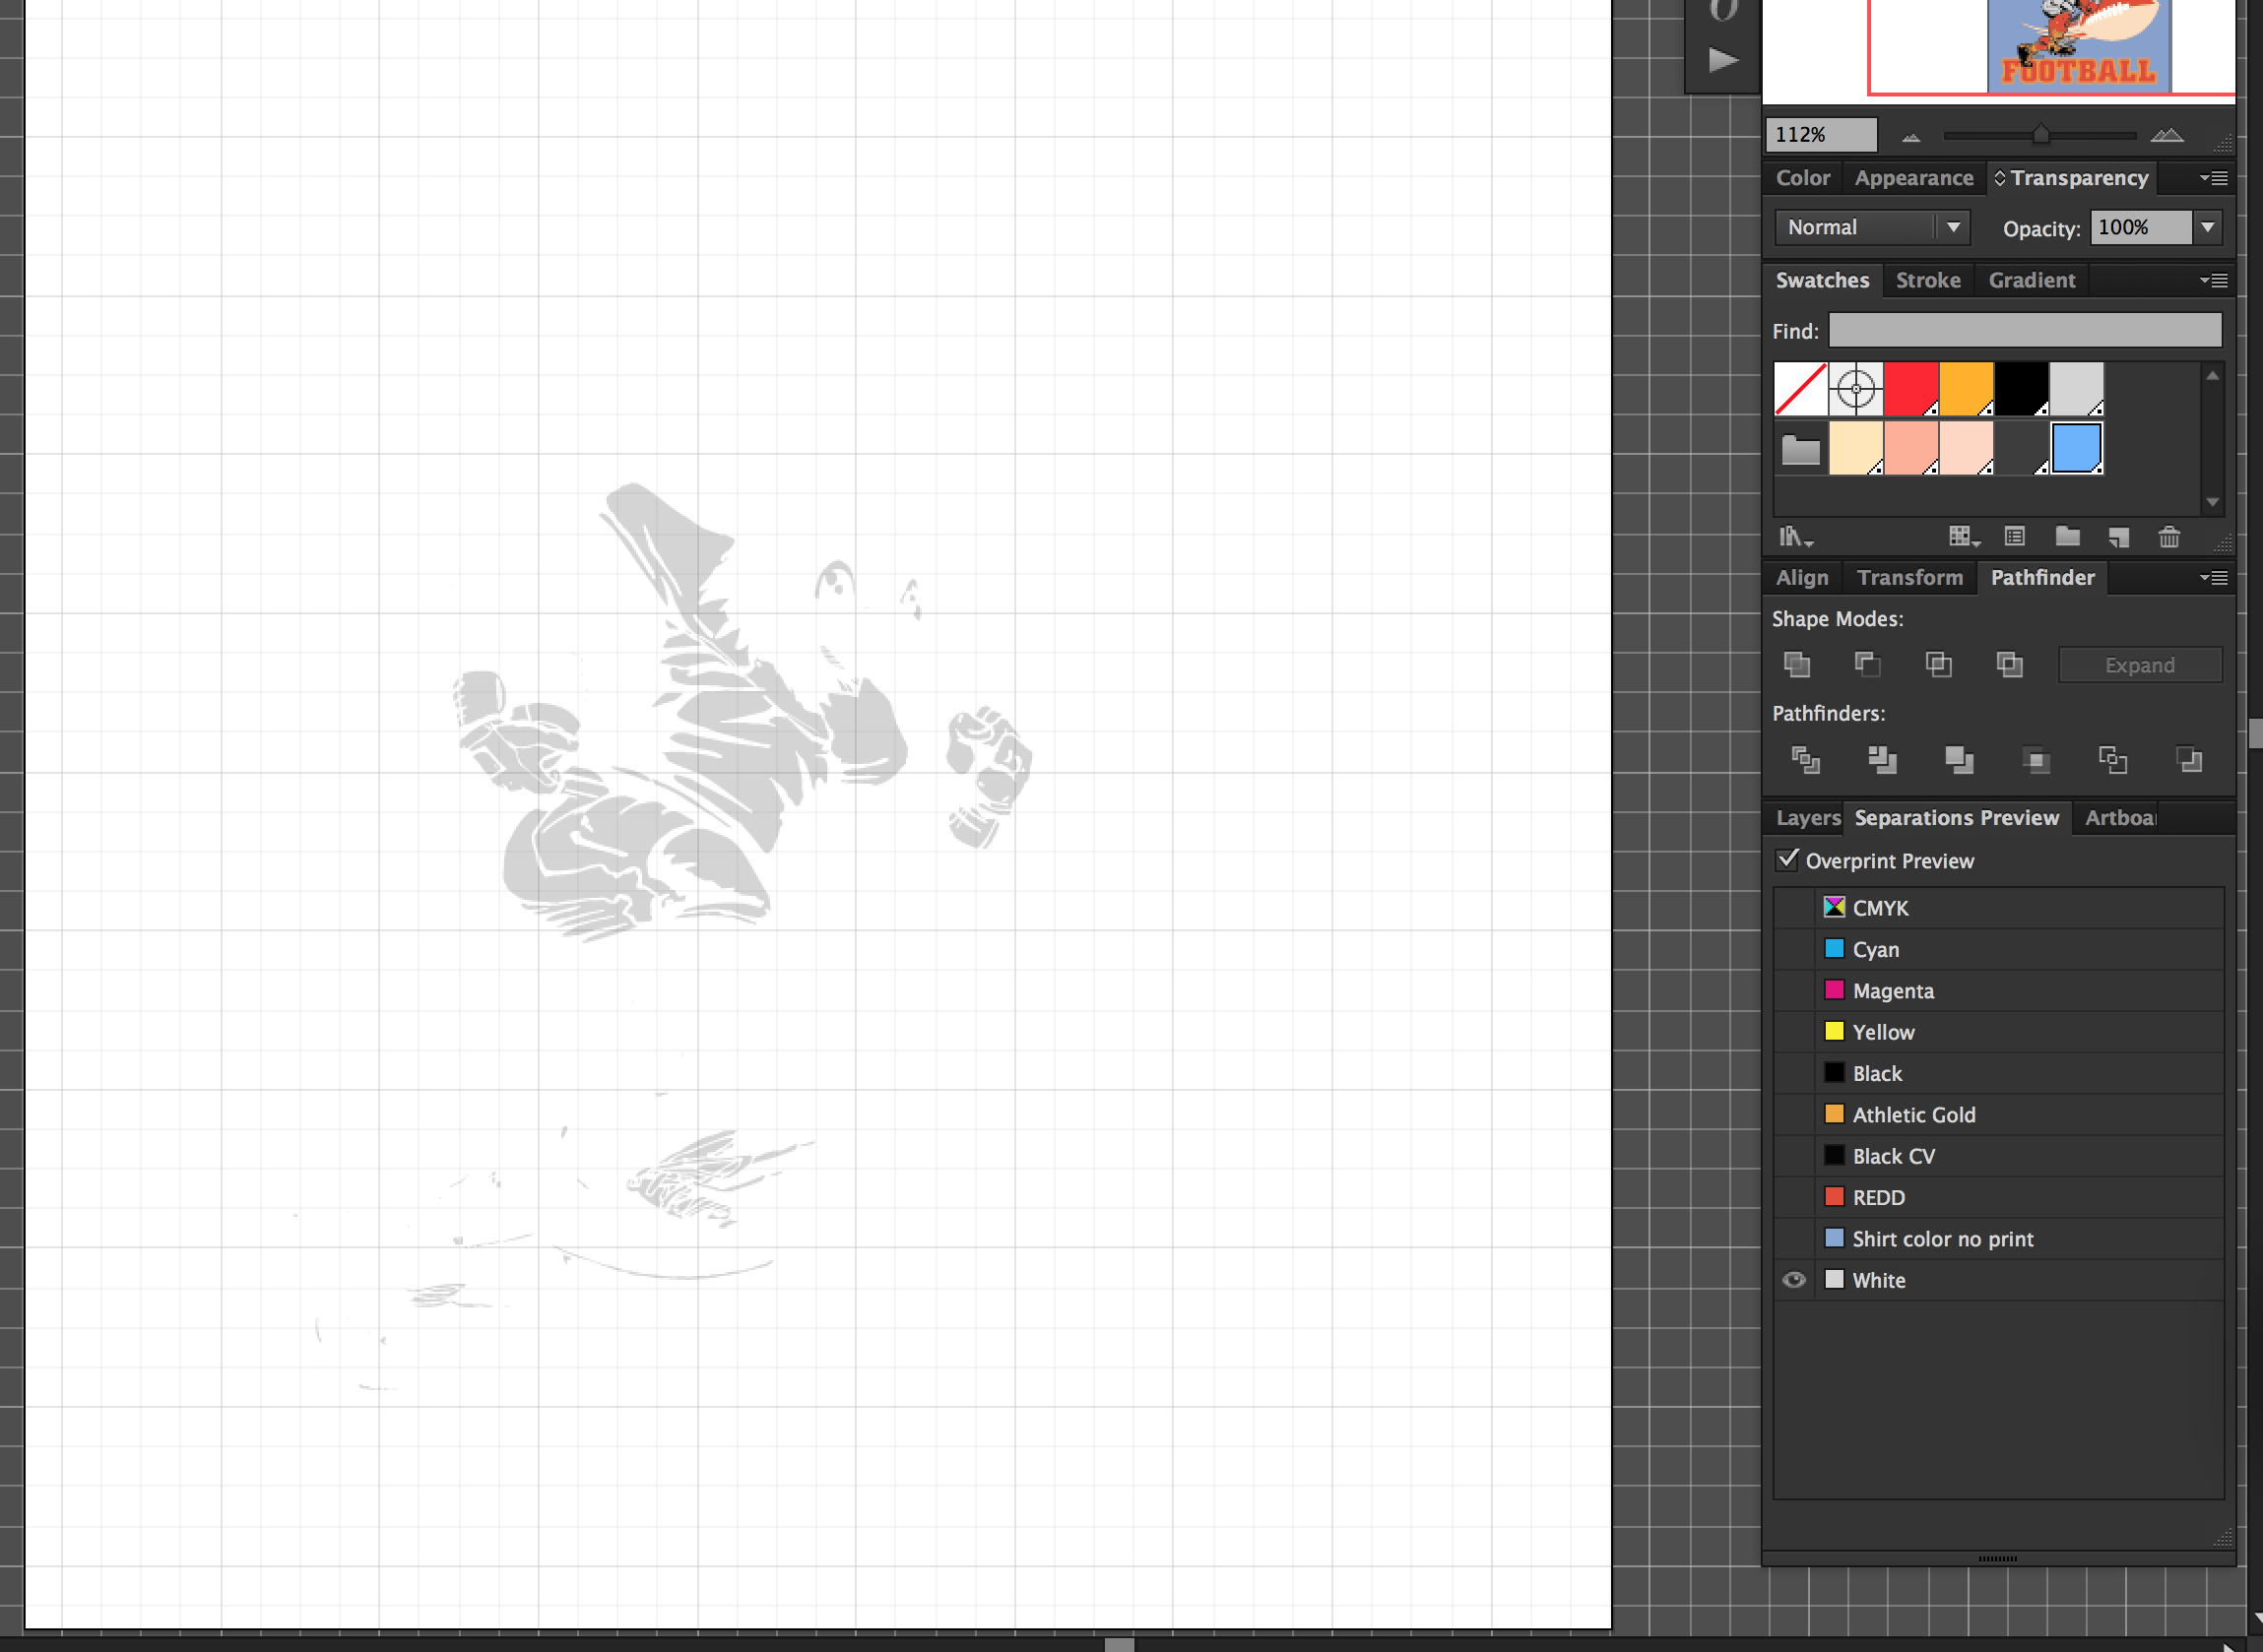Screen dimensions: 2263x1652
Task: Click the swatches list scroll down arrow
Action: (x=2212, y=502)
